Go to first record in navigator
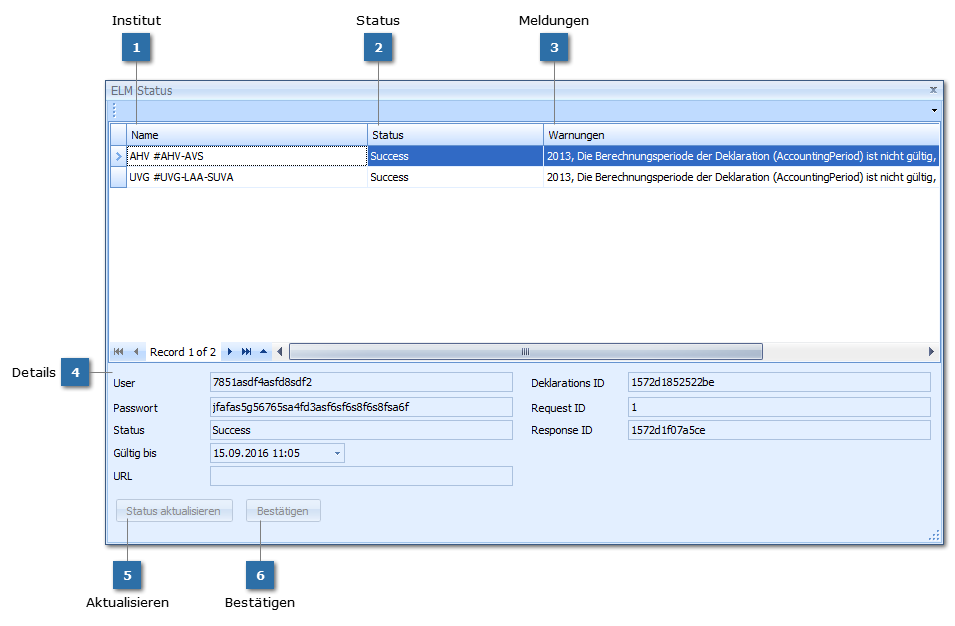Viewport: 955px width, 626px height. tap(119, 352)
